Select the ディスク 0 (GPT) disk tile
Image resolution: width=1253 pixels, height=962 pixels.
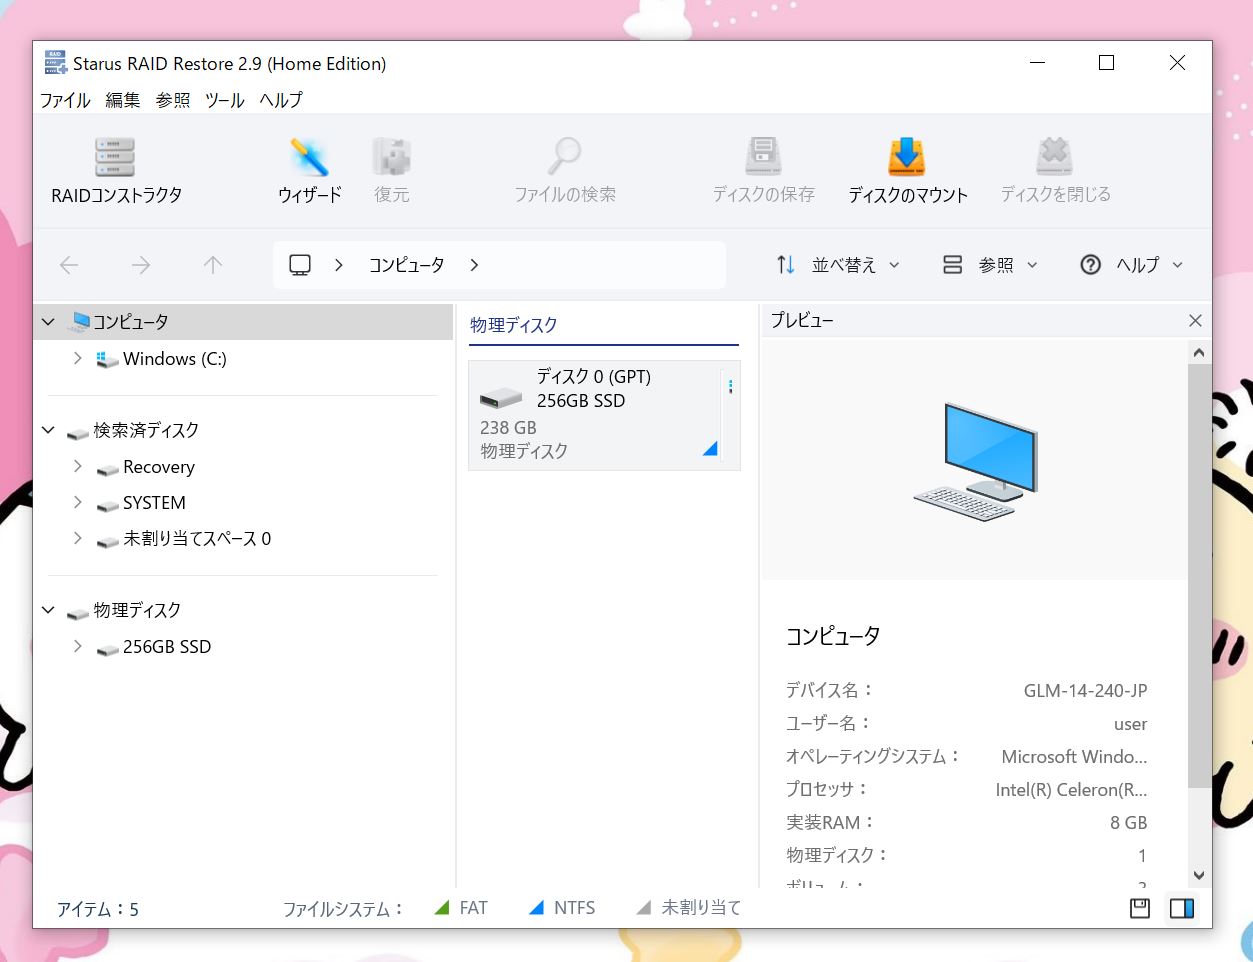604,415
